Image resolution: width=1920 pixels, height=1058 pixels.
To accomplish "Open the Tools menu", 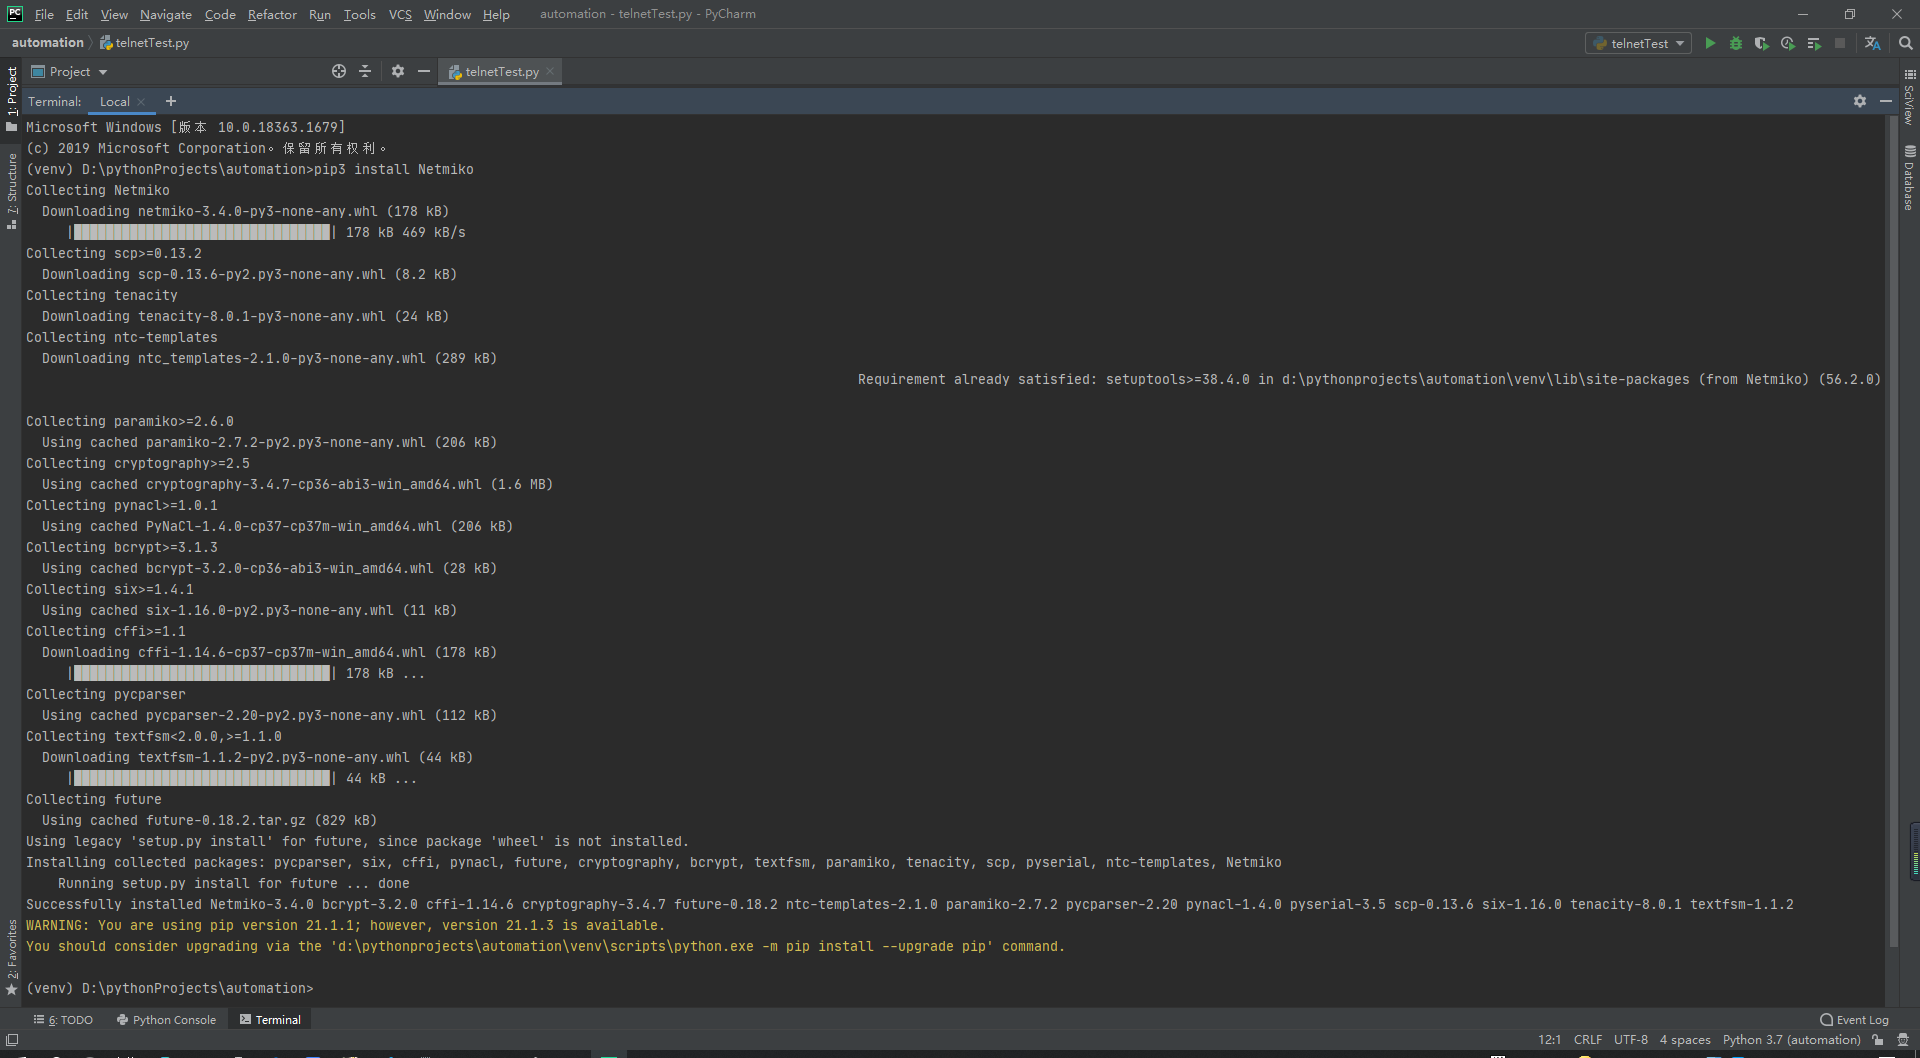I will click(359, 14).
